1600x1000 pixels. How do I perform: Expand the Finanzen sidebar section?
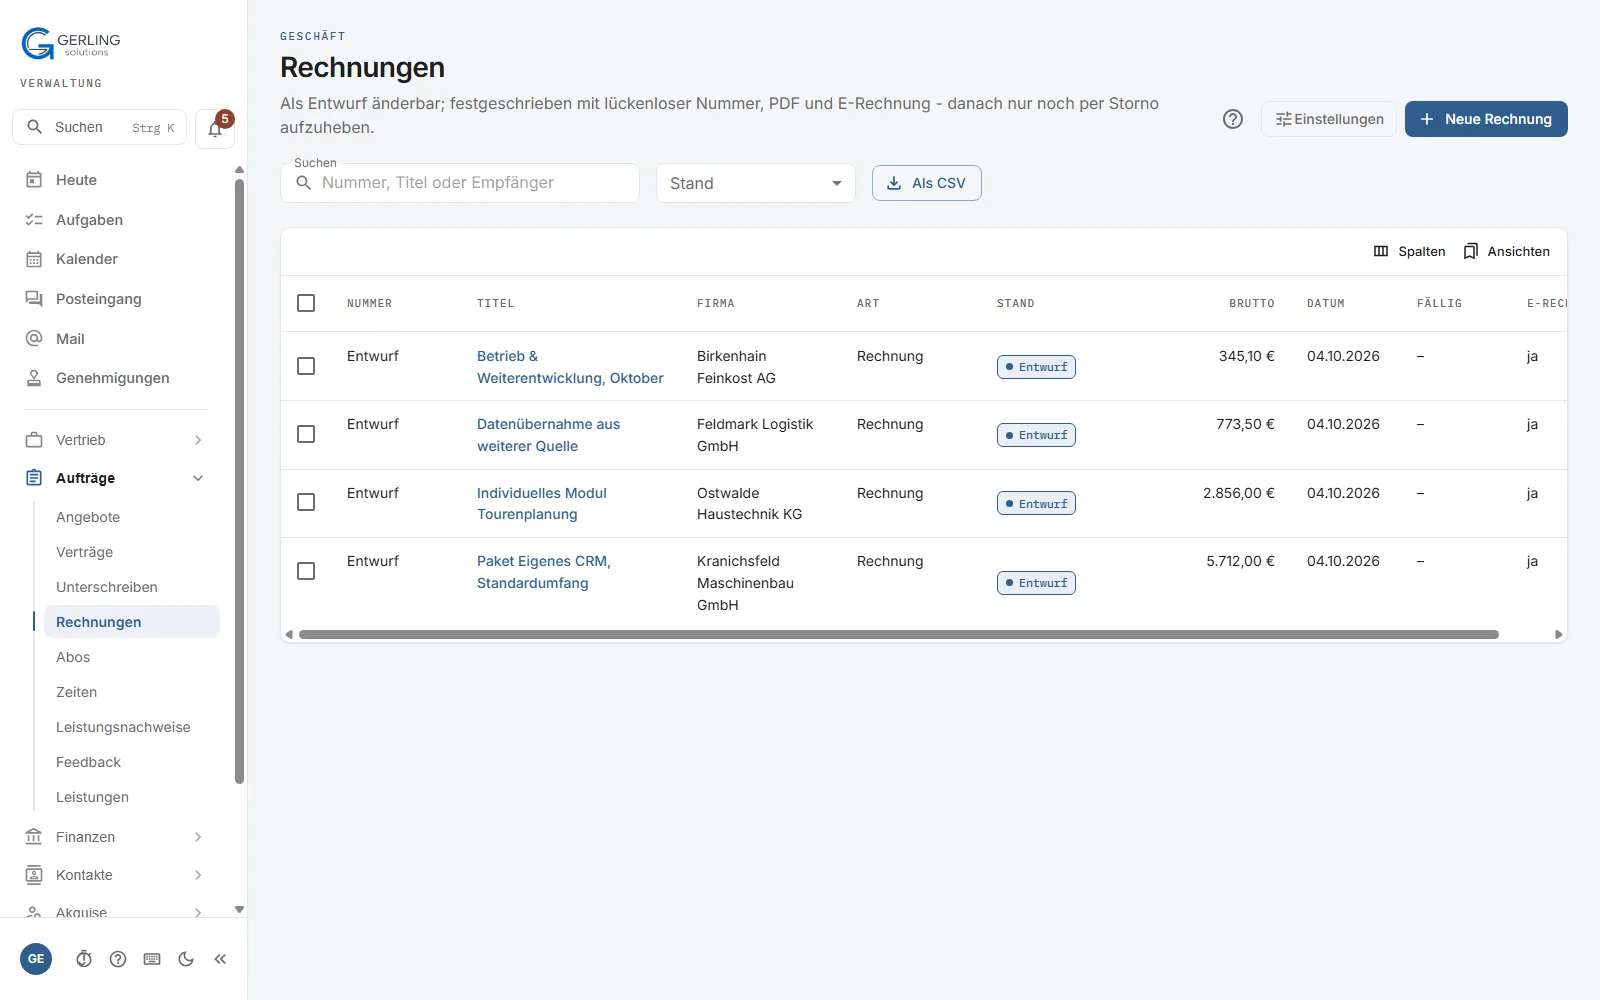116,837
